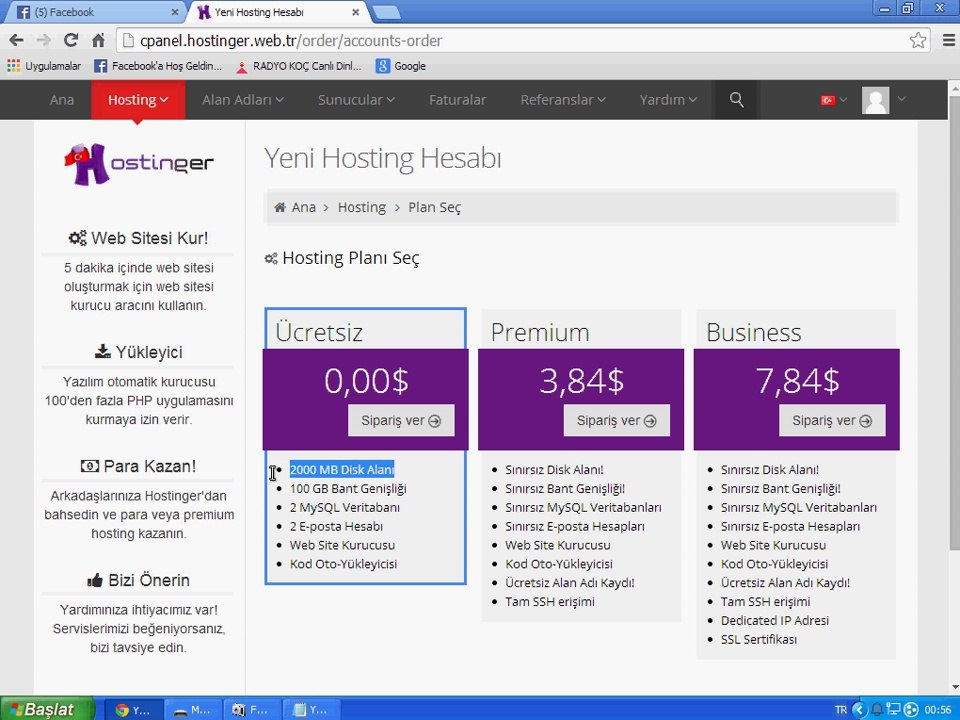Open Facebook'a Hoş Geldin bookmark

tap(158, 66)
